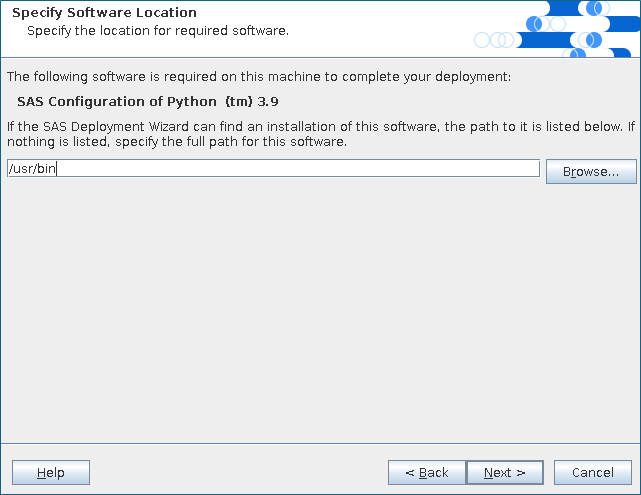Click the SAS blue banner graphic
This screenshot has height=495, width=641.
point(556,27)
